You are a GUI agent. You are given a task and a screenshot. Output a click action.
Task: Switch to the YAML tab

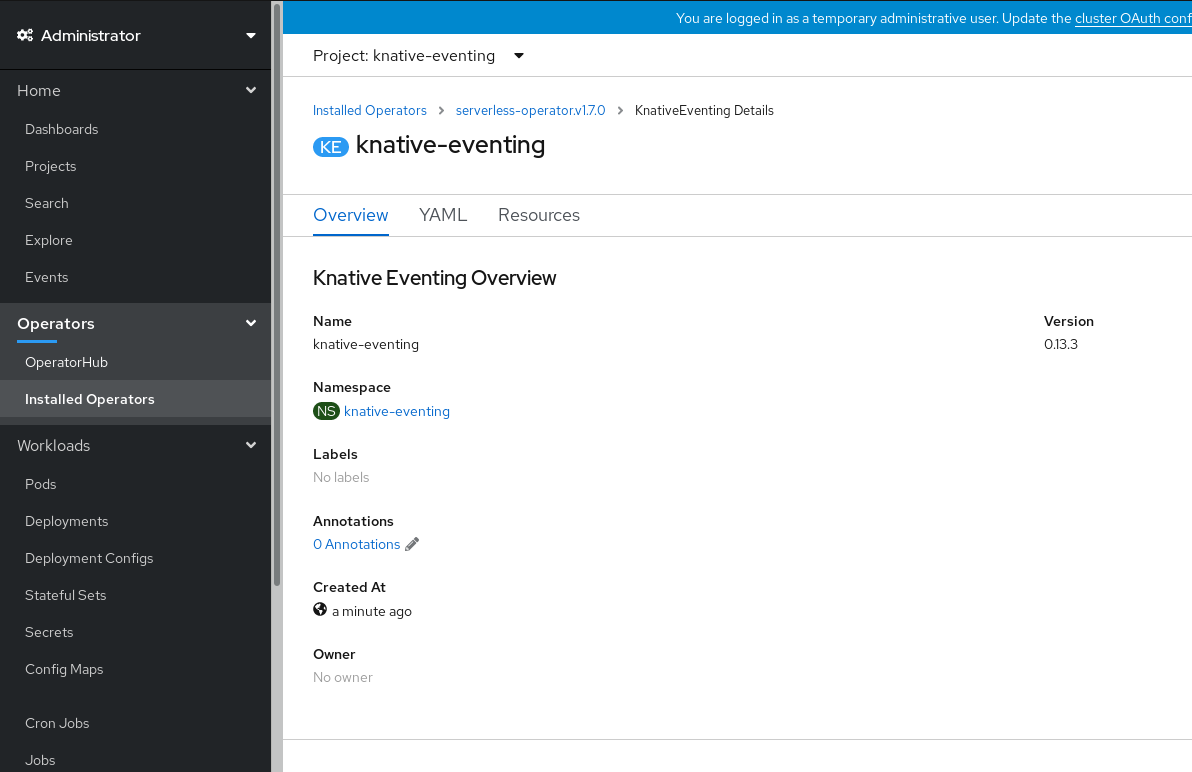[443, 215]
